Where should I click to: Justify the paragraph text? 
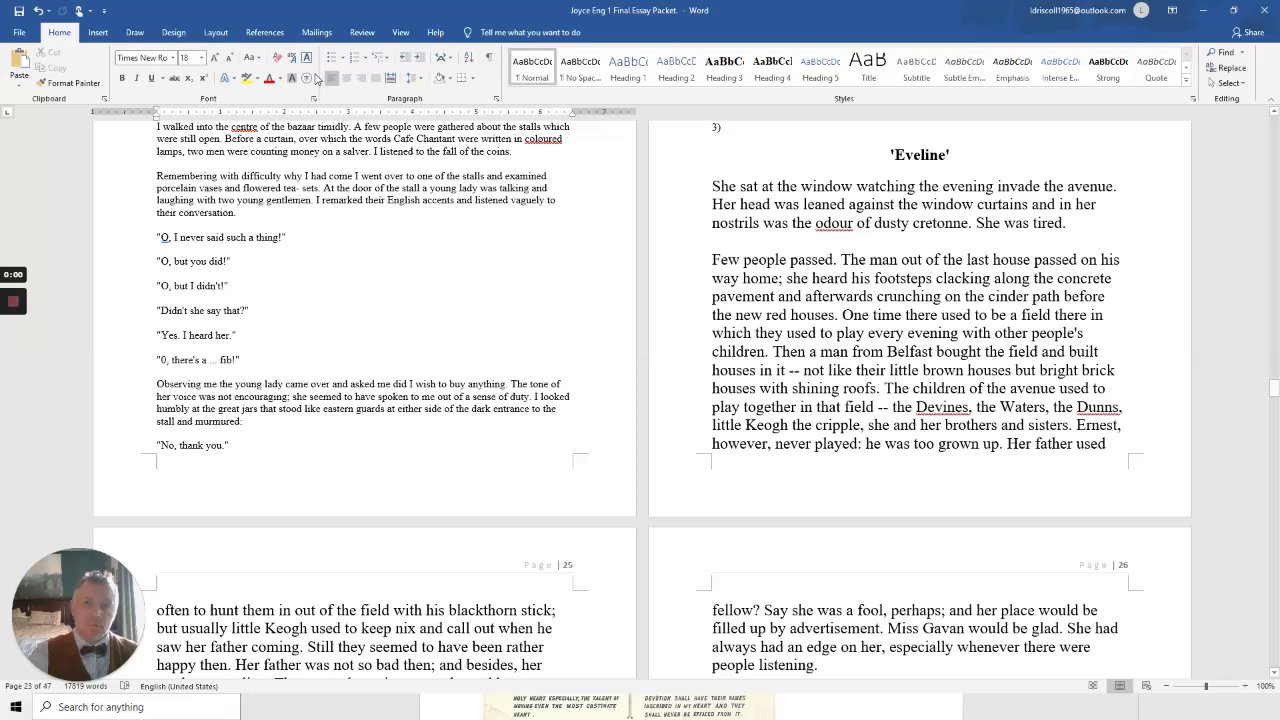[x=376, y=78]
